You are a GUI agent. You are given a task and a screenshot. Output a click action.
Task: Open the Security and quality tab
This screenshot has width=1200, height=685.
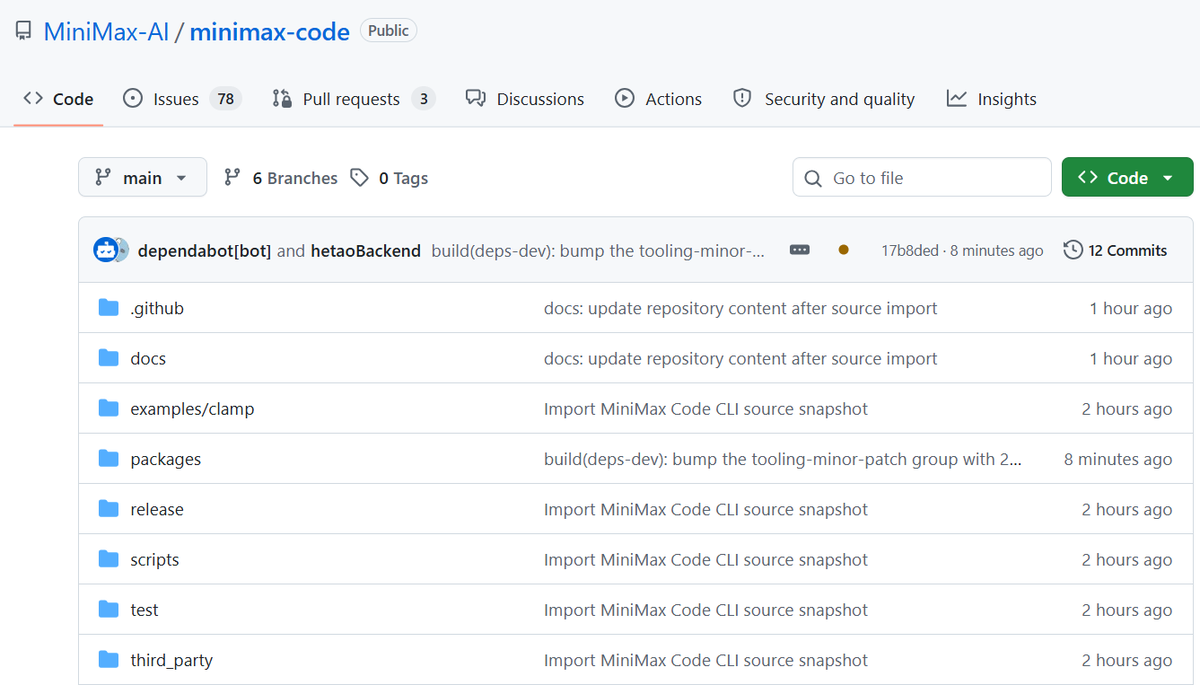click(823, 99)
